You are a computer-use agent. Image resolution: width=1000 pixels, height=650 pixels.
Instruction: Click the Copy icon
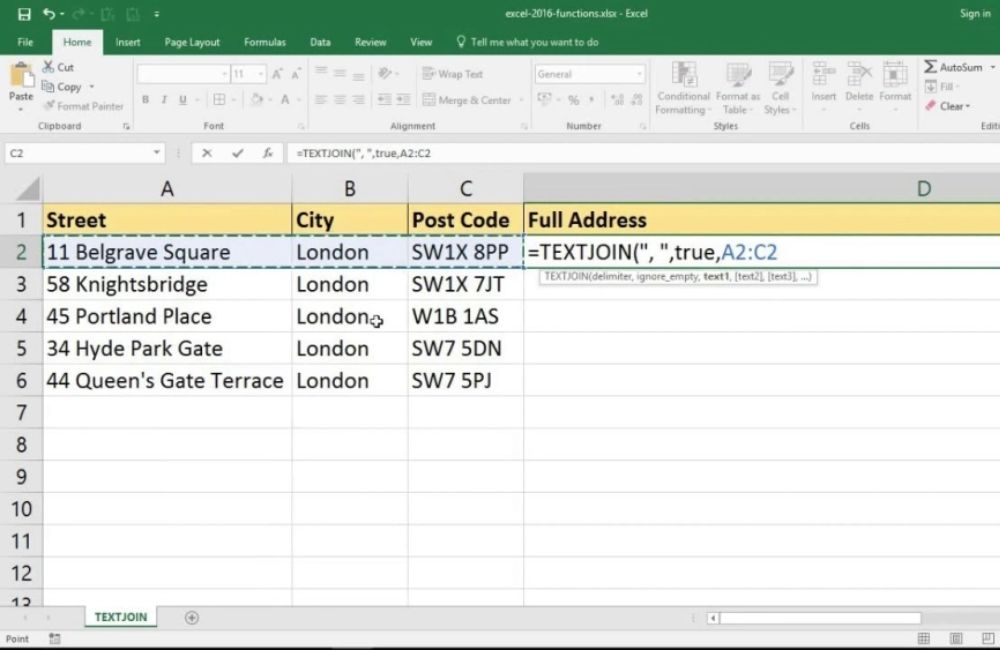(x=48, y=86)
